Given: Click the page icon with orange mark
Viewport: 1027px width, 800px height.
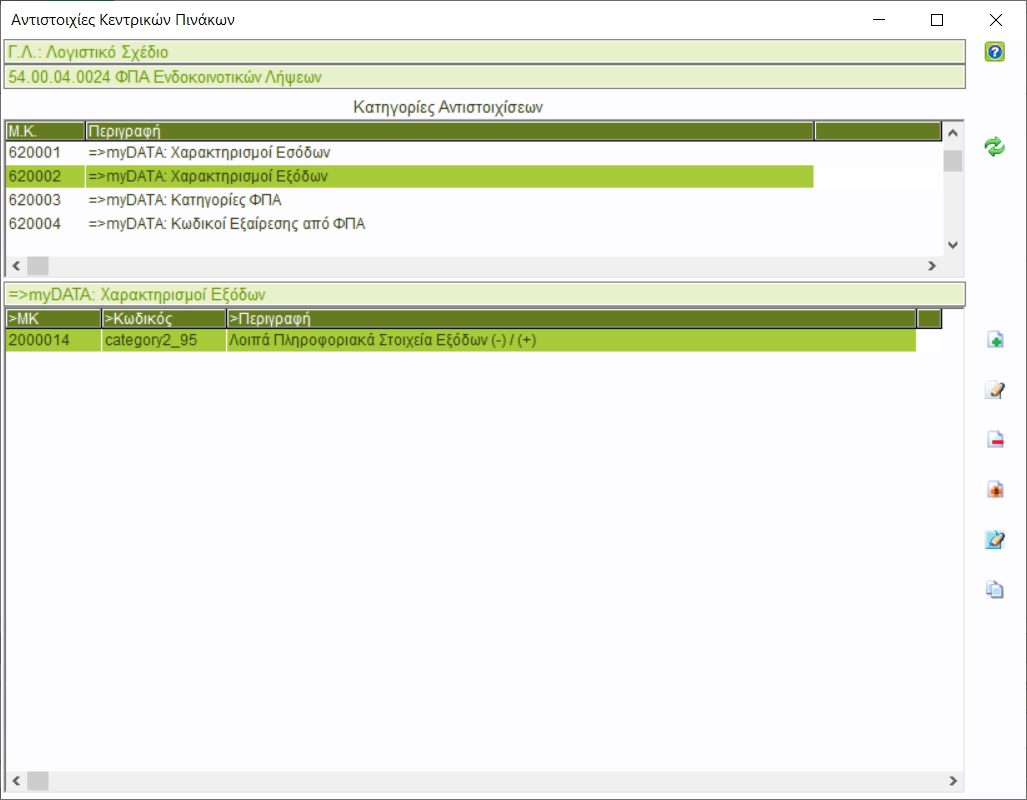Looking at the screenshot, I should (x=994, y=490).
